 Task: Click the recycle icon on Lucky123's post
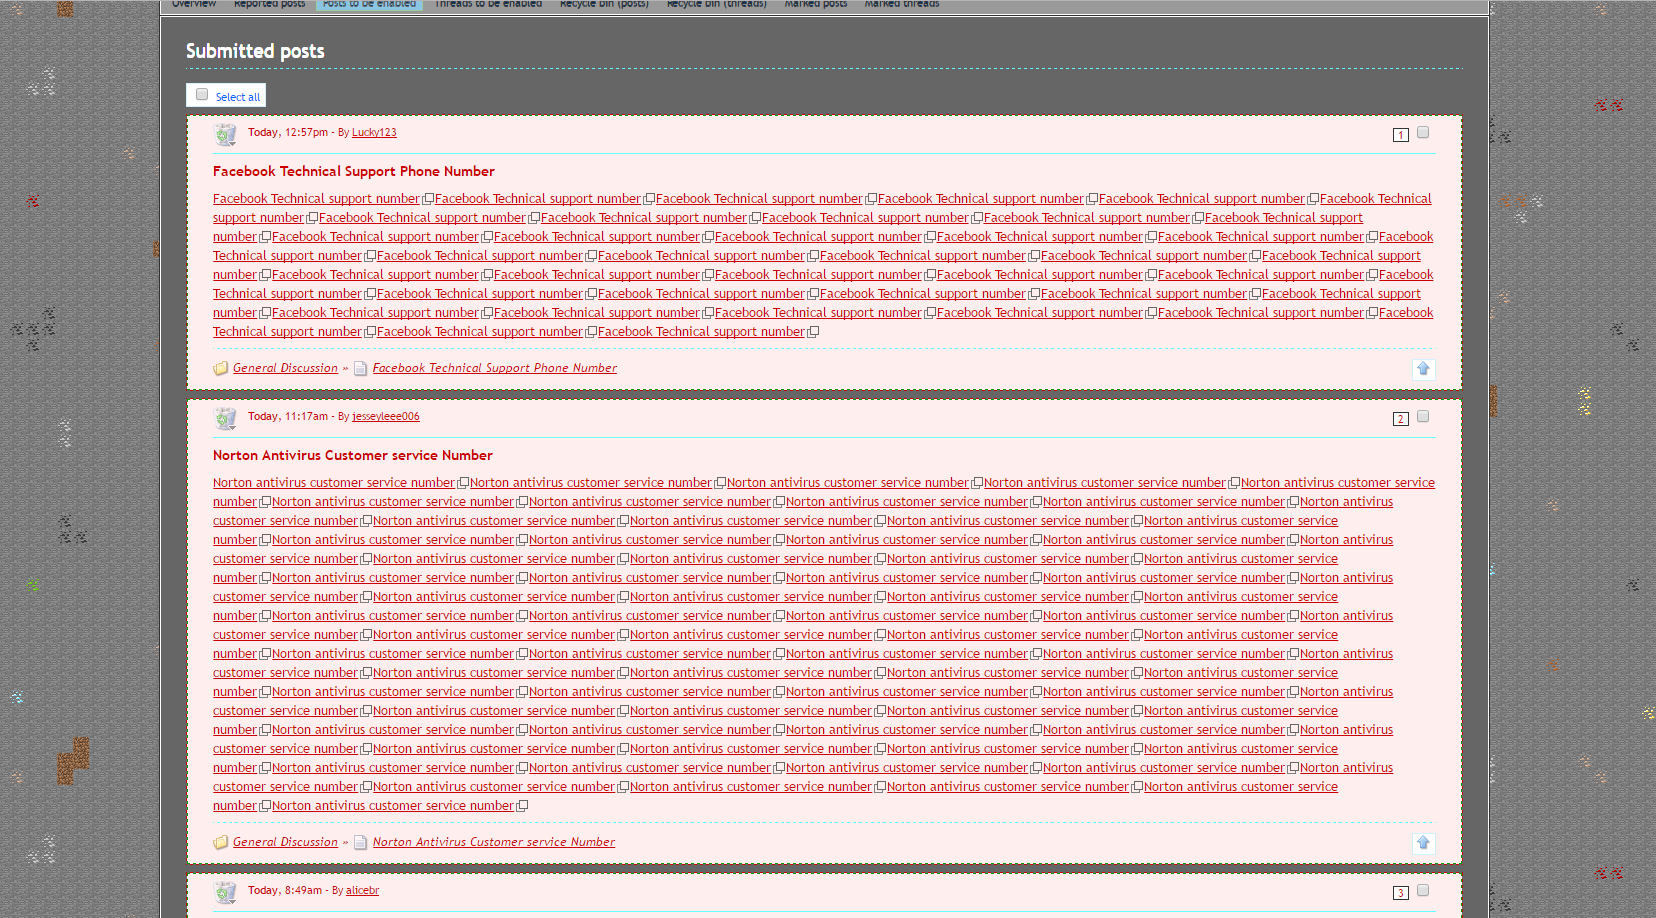coord(226,134)
